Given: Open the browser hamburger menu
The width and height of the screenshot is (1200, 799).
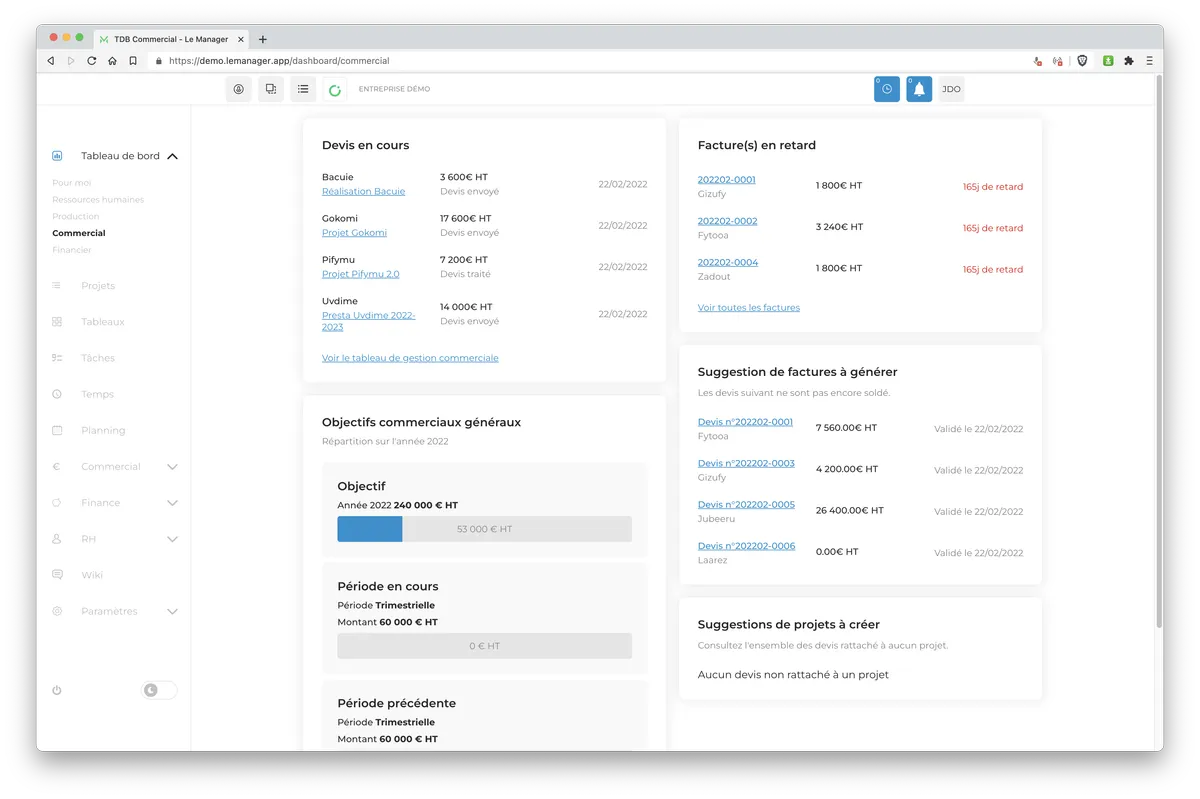Looking at the screenshot, I should click(x=1150, y=61).
